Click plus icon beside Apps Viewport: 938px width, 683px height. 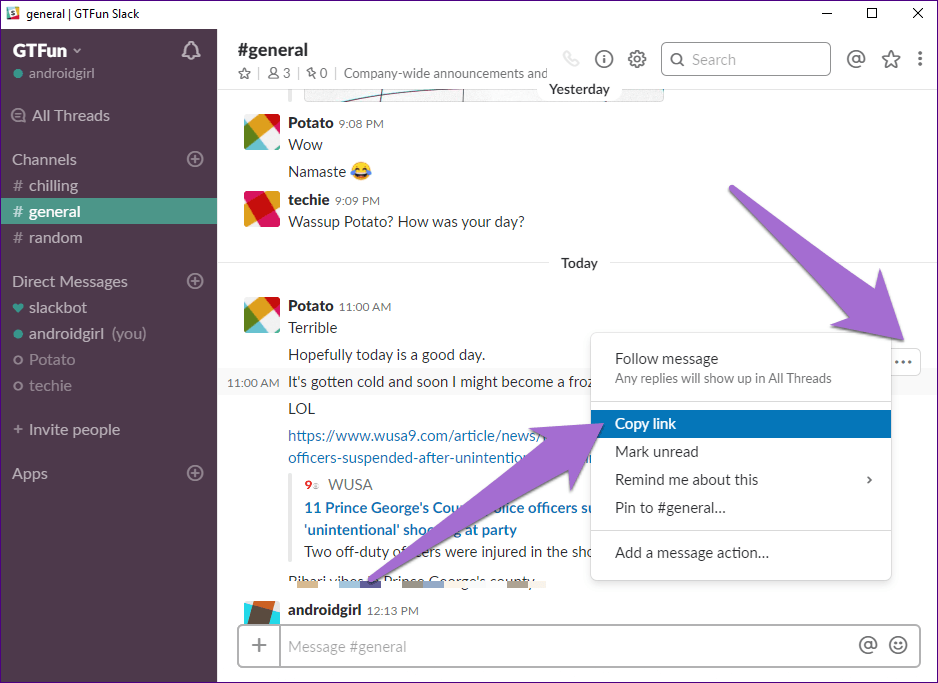tap(195, 473)
